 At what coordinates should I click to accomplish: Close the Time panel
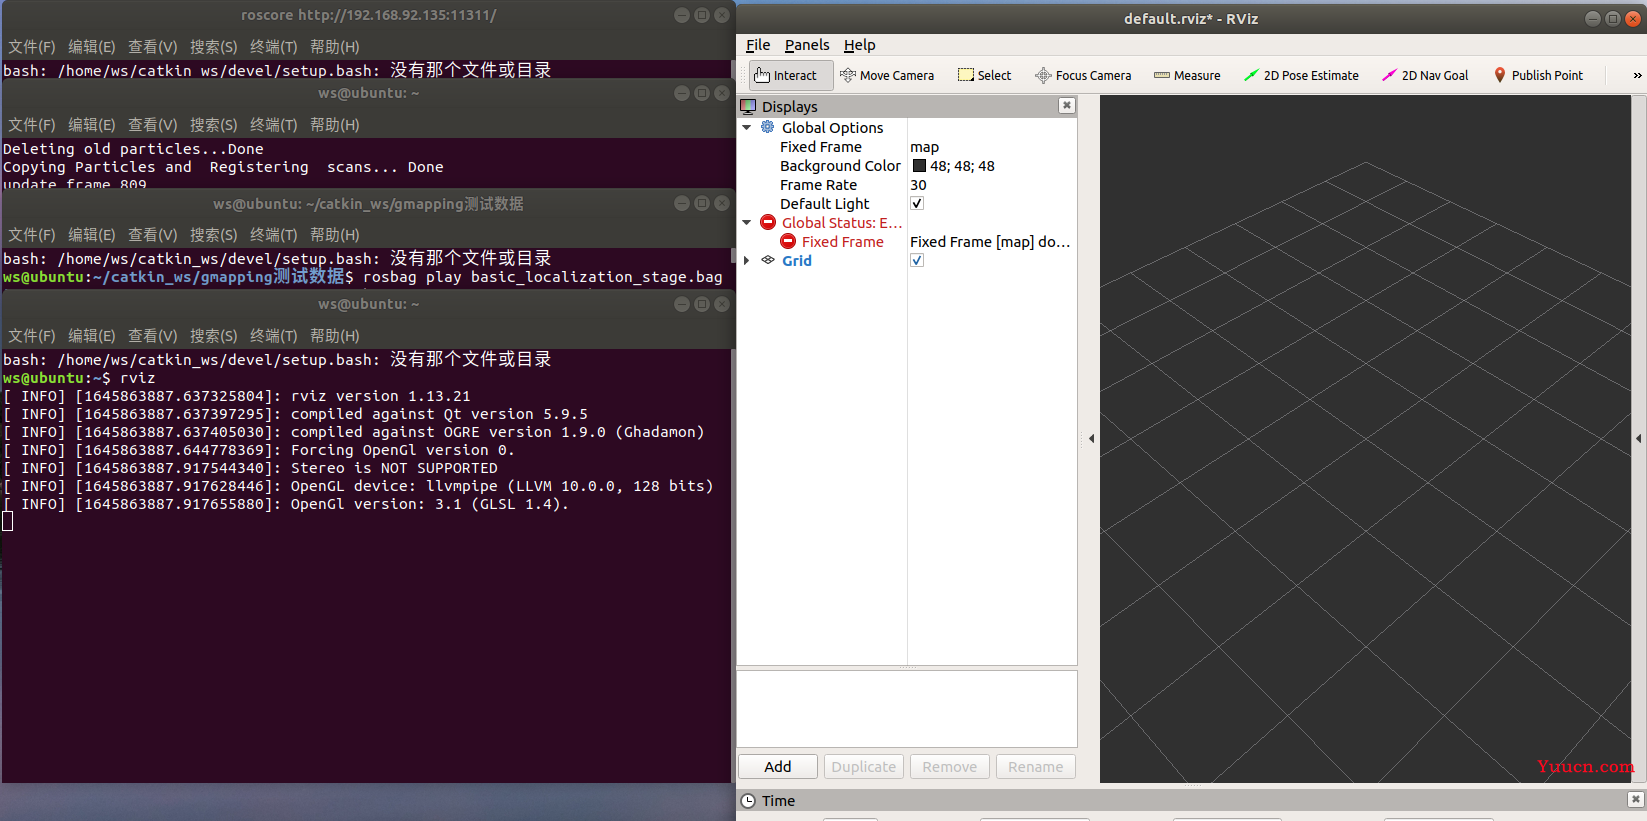point(1635,799)
